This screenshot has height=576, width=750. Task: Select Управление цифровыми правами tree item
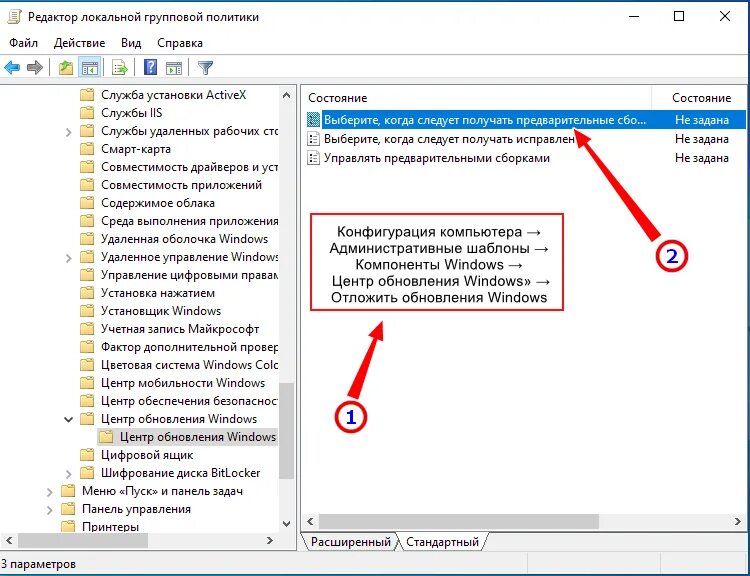(189, 275)
